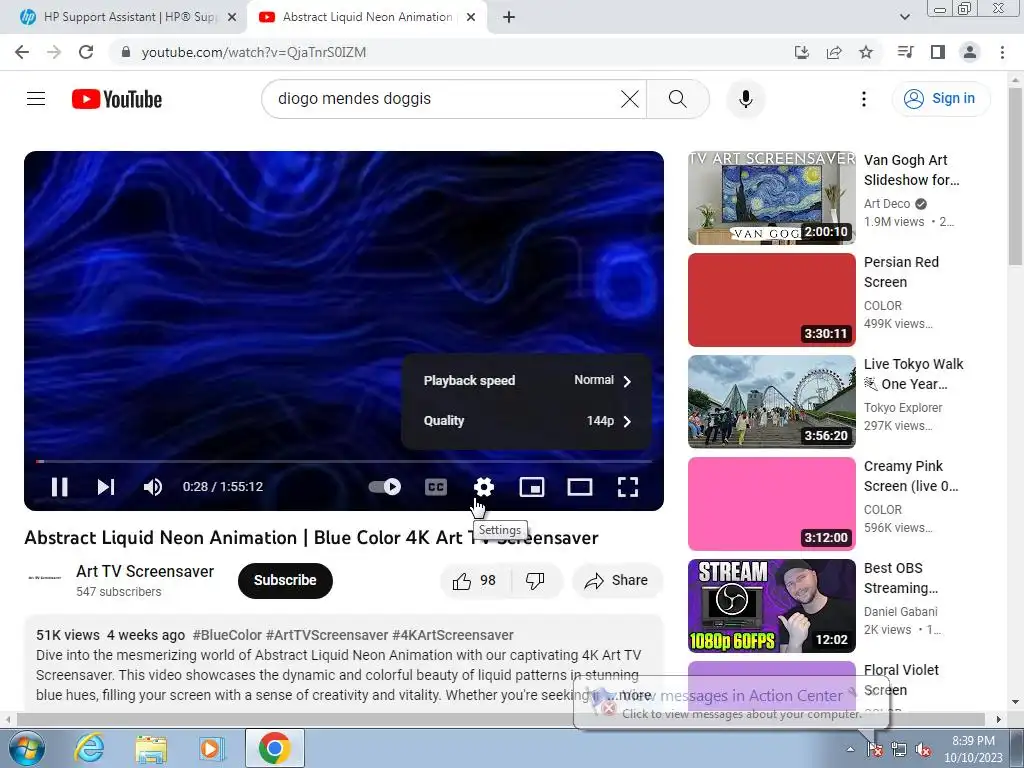Screen dimensions: 1024x768
Task: Go back in browser history
Action: point(22,52)
